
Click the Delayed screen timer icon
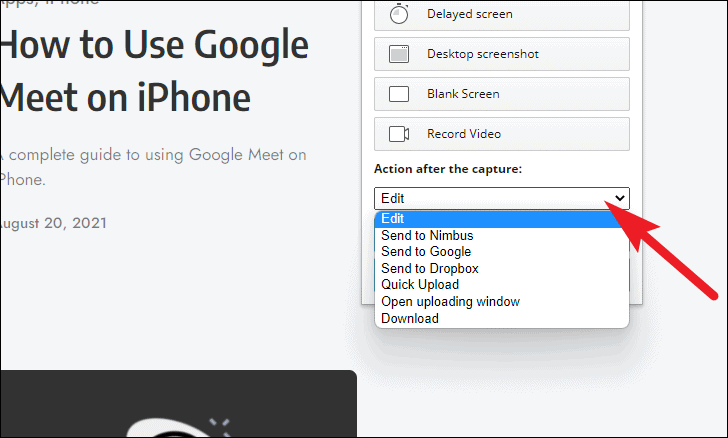coord(399,13)
